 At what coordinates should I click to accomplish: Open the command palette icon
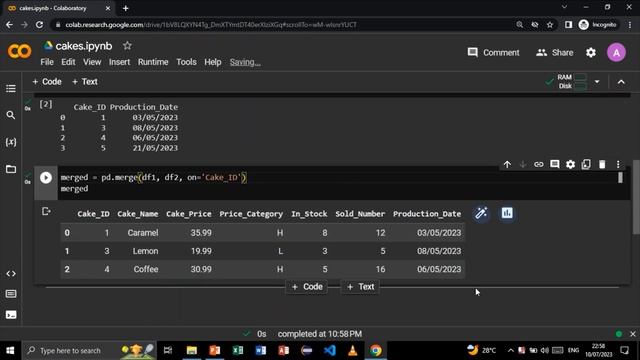(x=11, y=294)
